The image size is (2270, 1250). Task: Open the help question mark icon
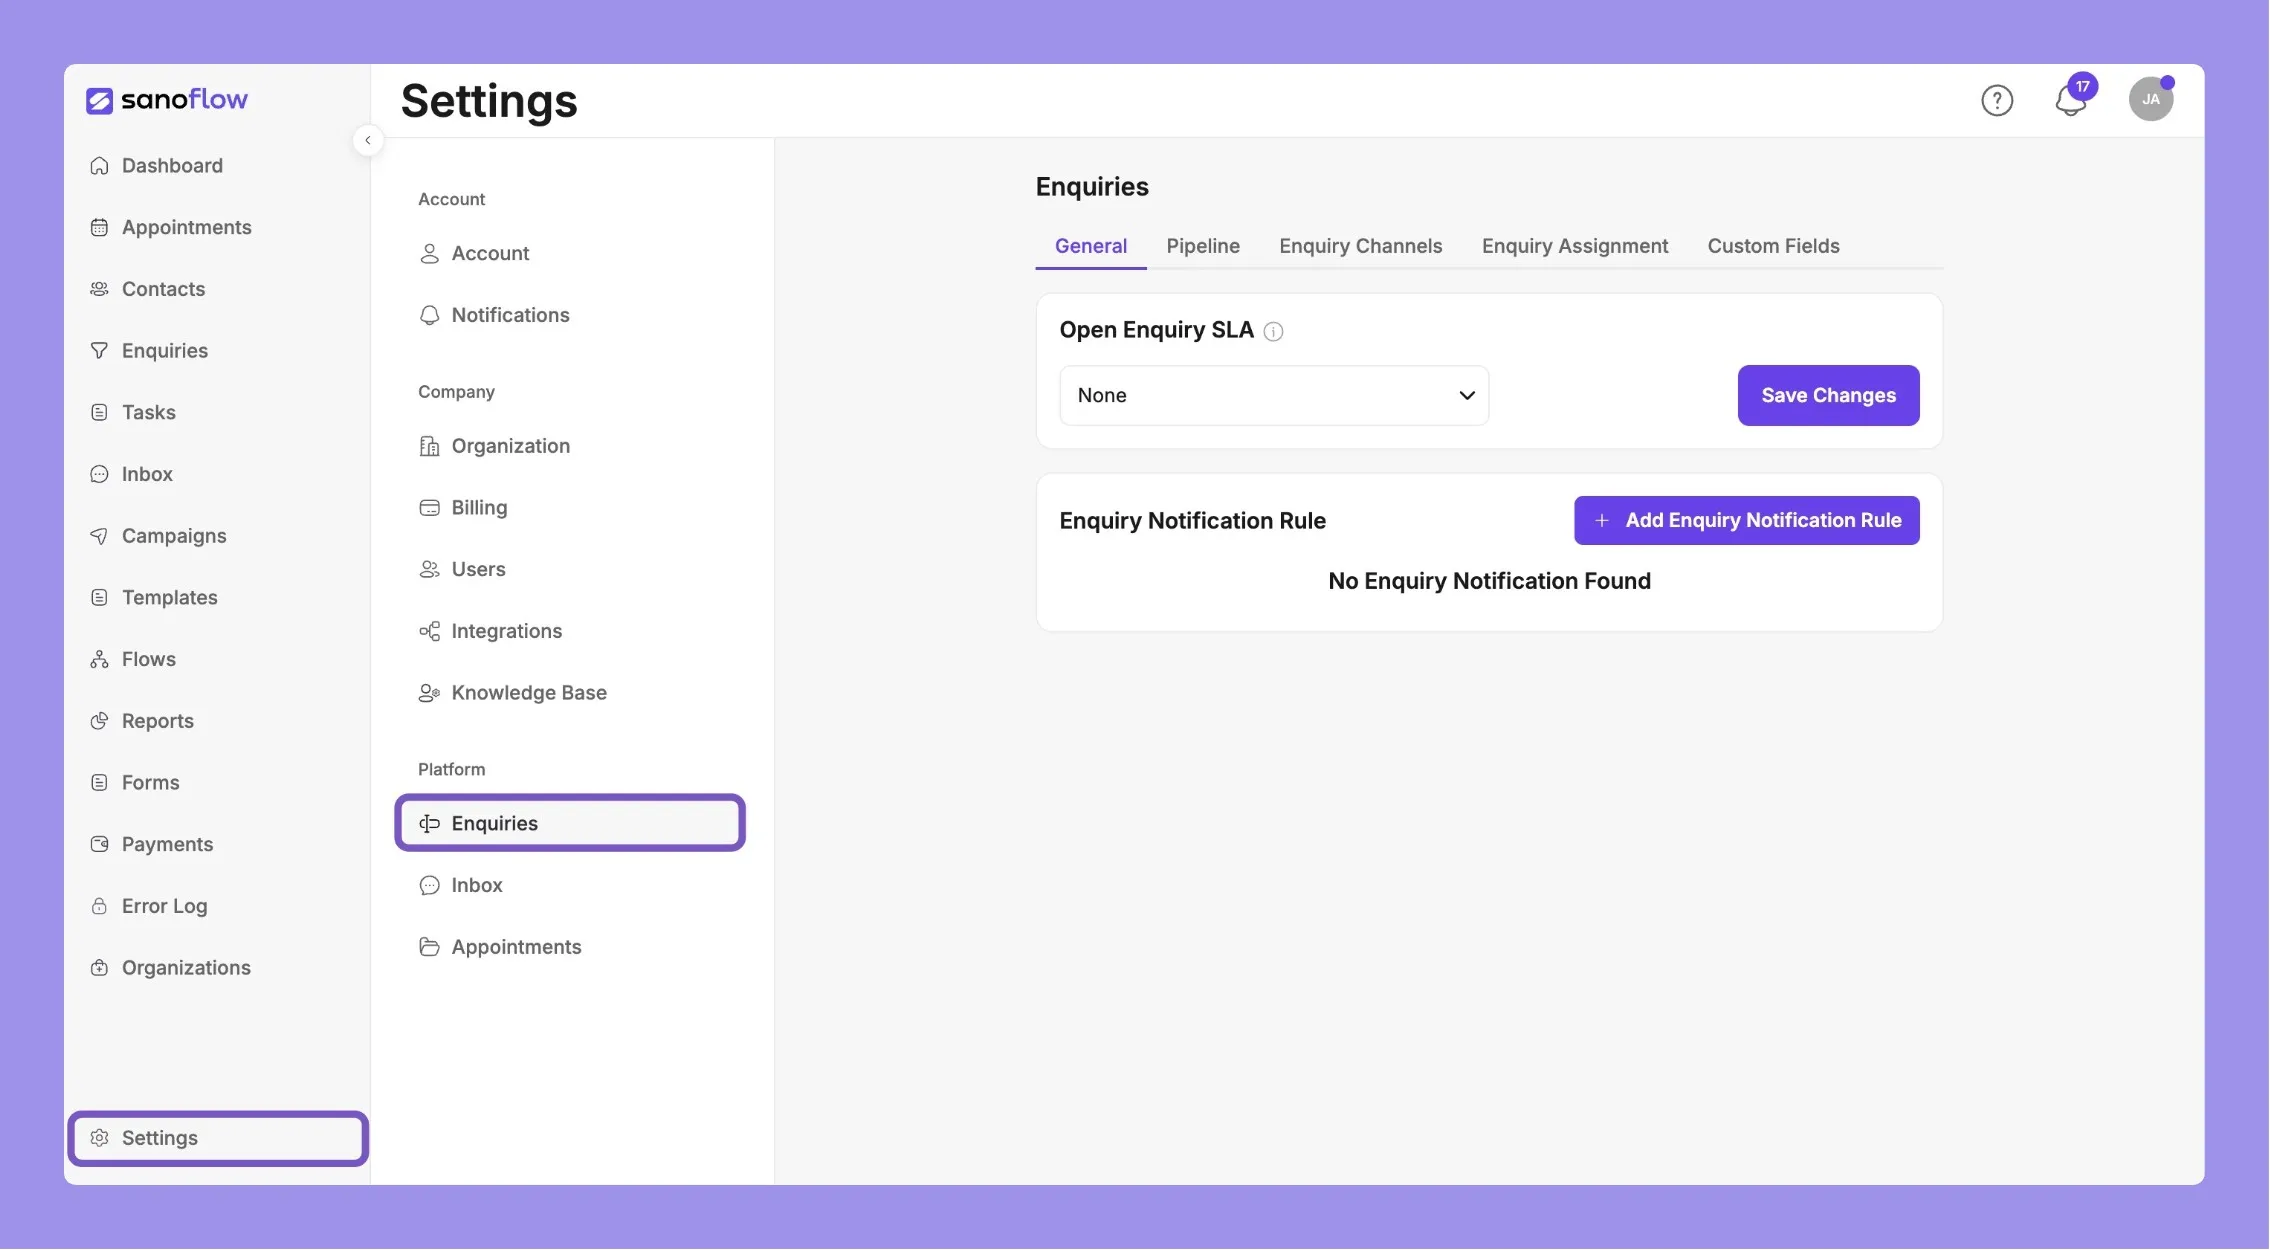pos(1996,100)
